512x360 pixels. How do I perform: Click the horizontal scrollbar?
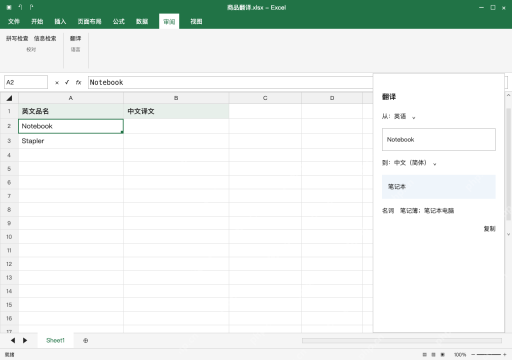pos(402,340)
